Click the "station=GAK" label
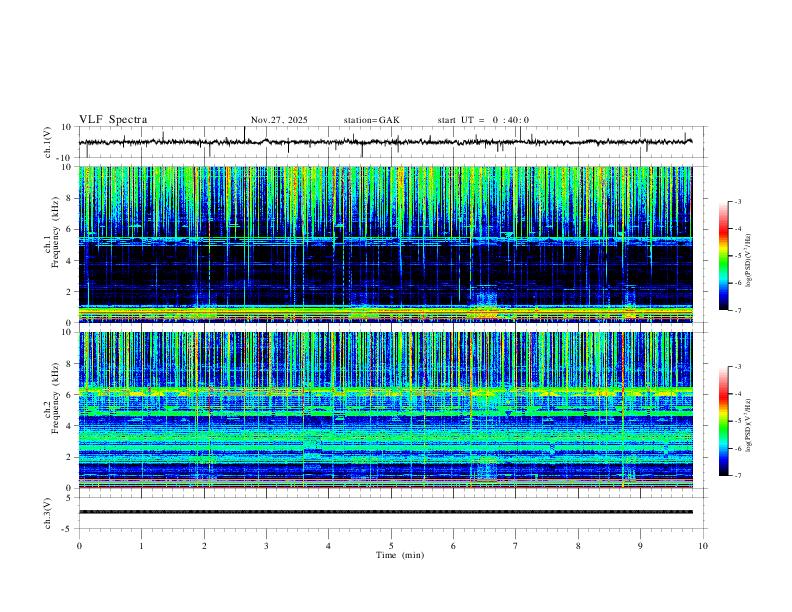 371,120
